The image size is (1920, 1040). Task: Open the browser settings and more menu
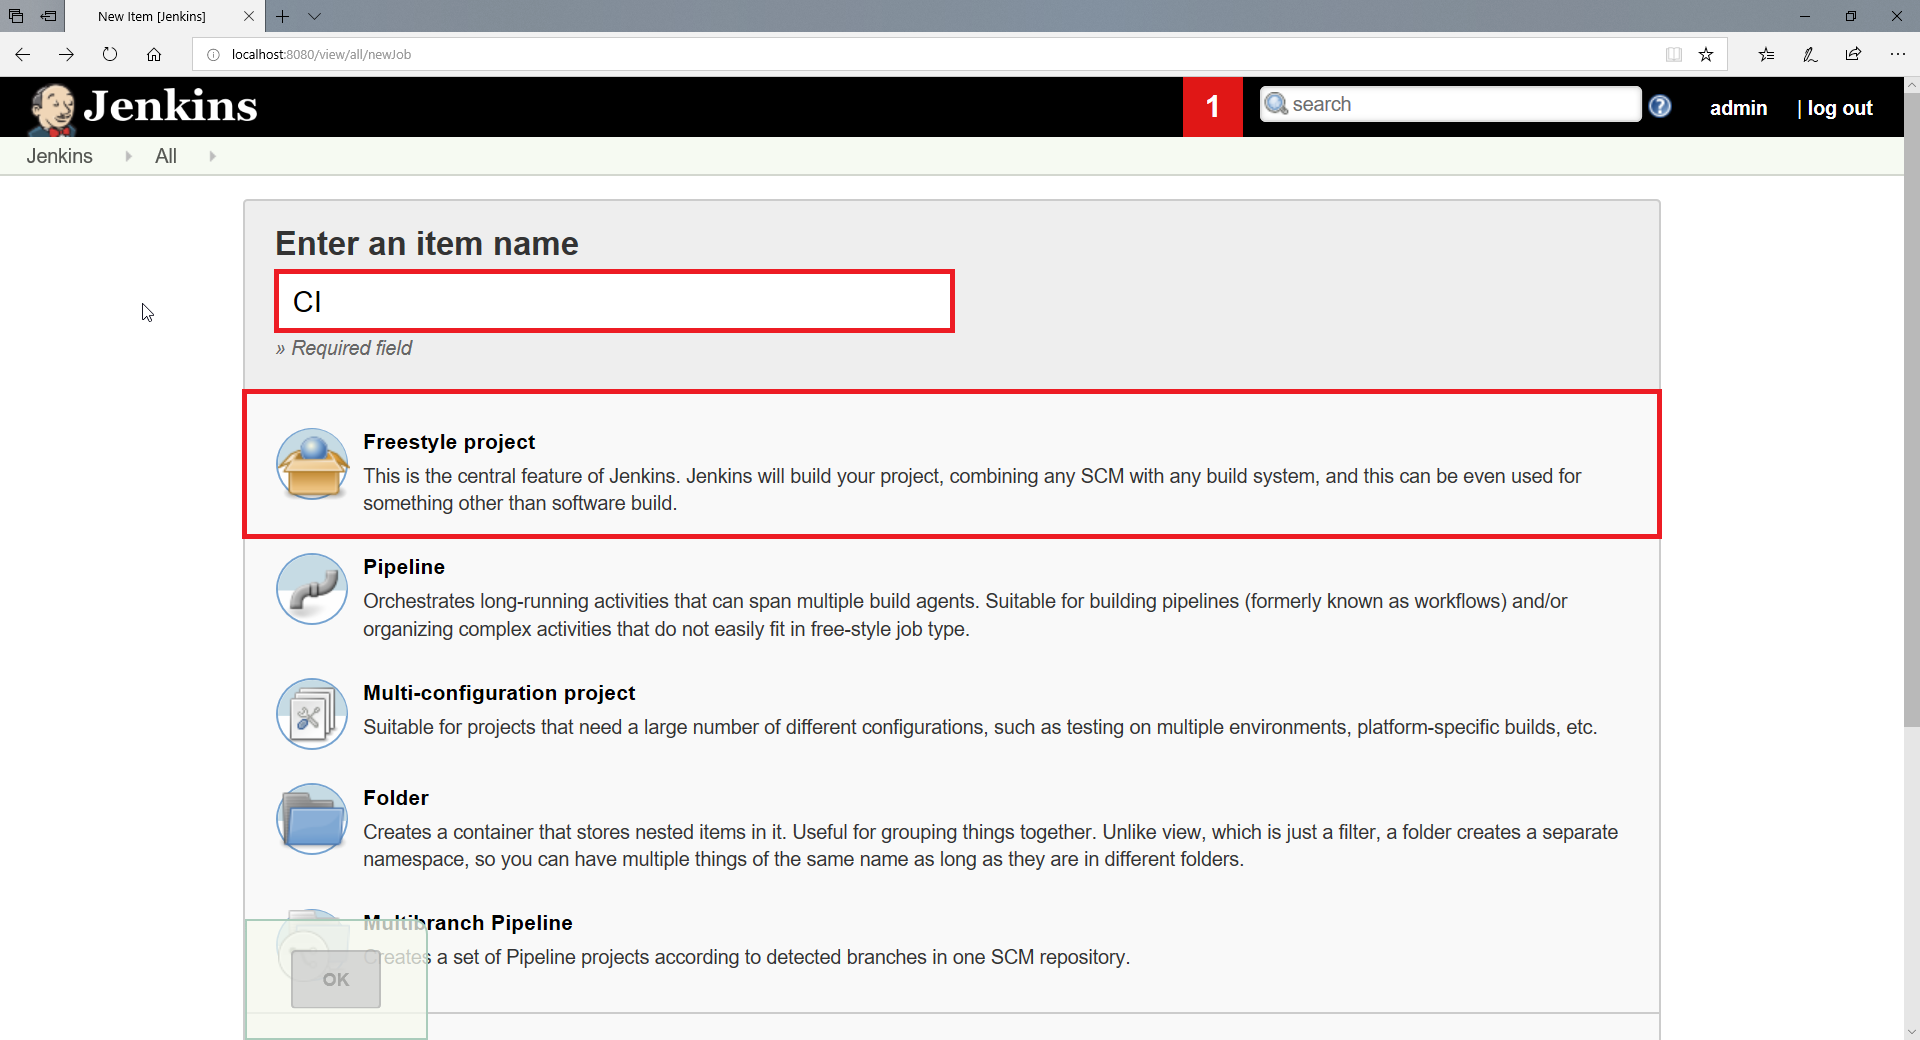[x=1898, y=55]
